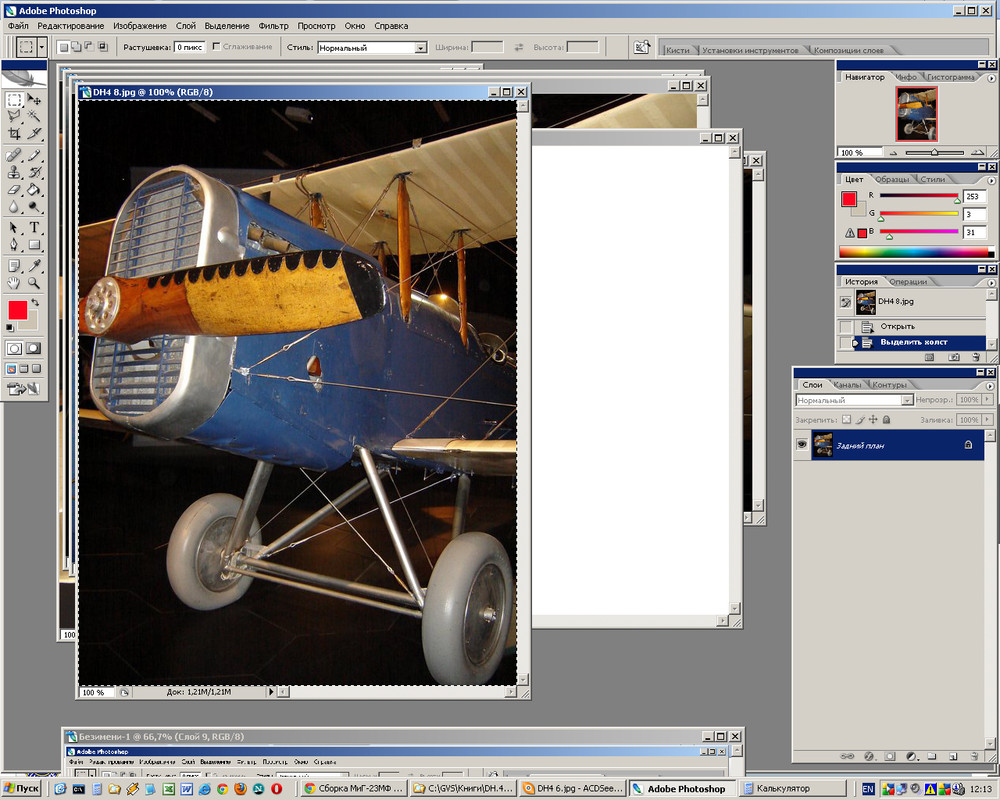Expand the Заливка fill arrow
This screenshot has width=1000, height=800.
[x=987, y=420]
